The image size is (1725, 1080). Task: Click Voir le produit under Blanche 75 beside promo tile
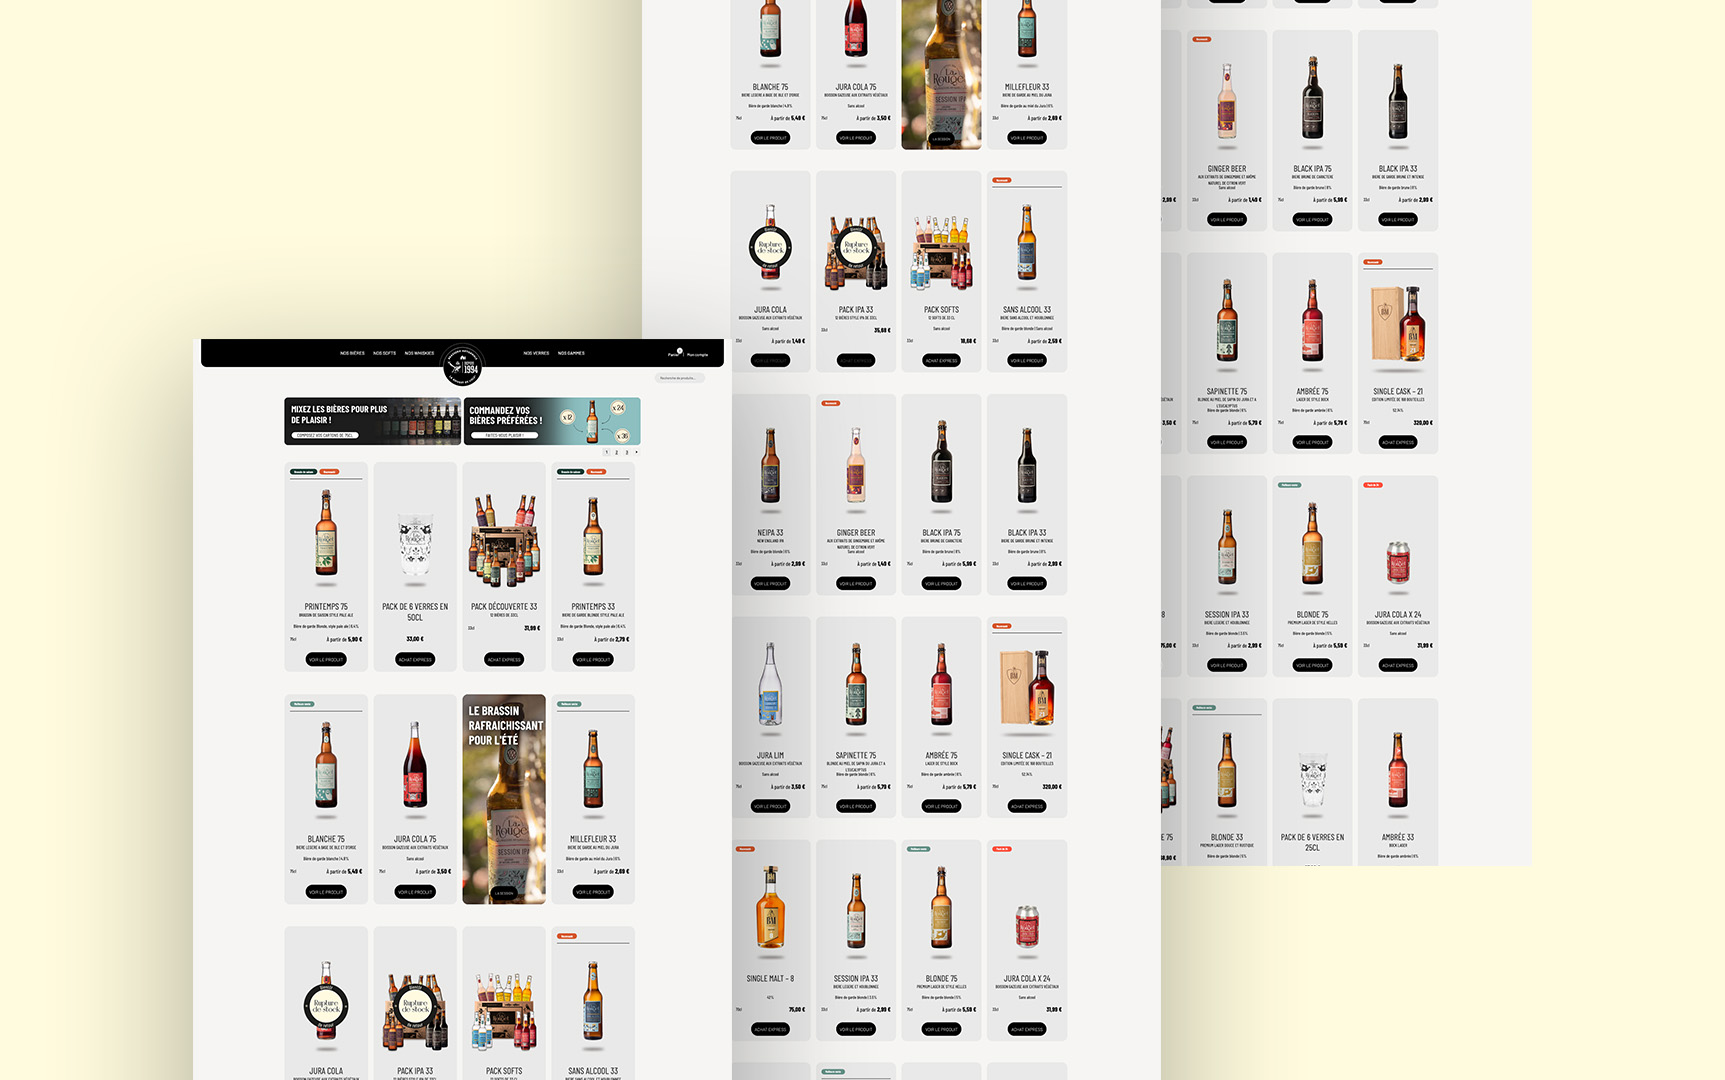pos(326,892)
